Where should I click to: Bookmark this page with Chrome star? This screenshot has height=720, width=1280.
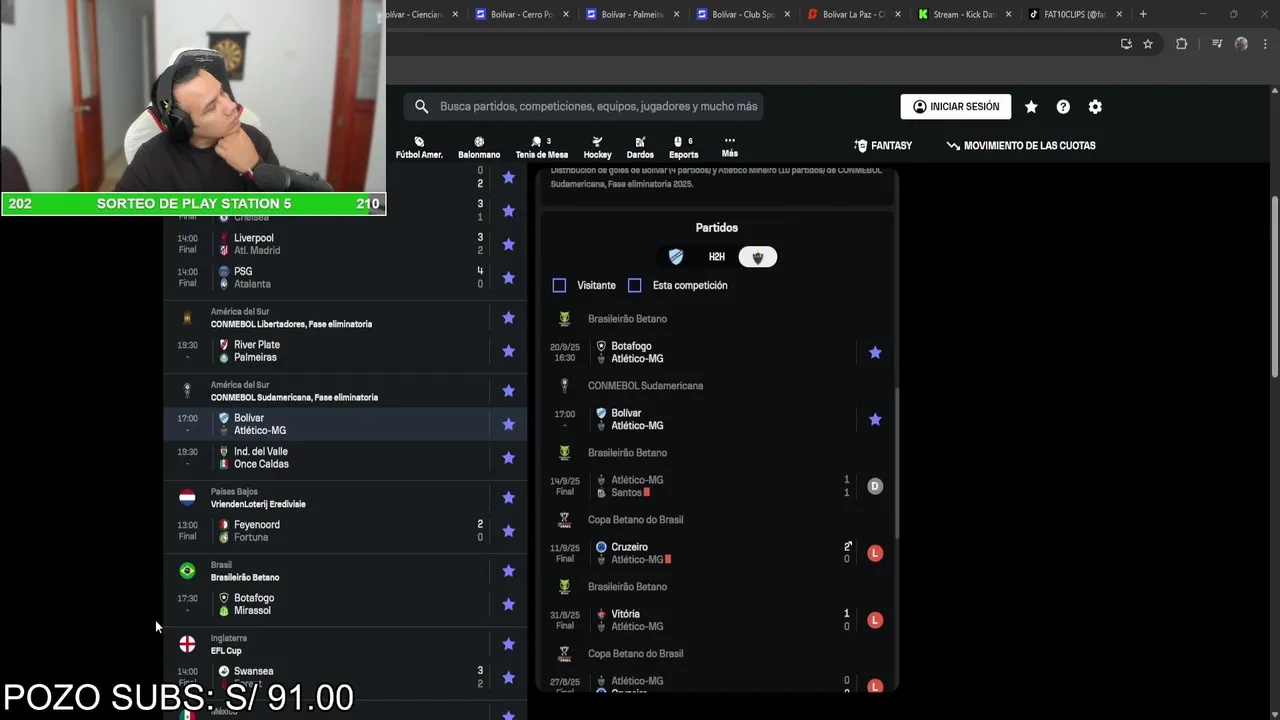click(x=1148, y=44)
